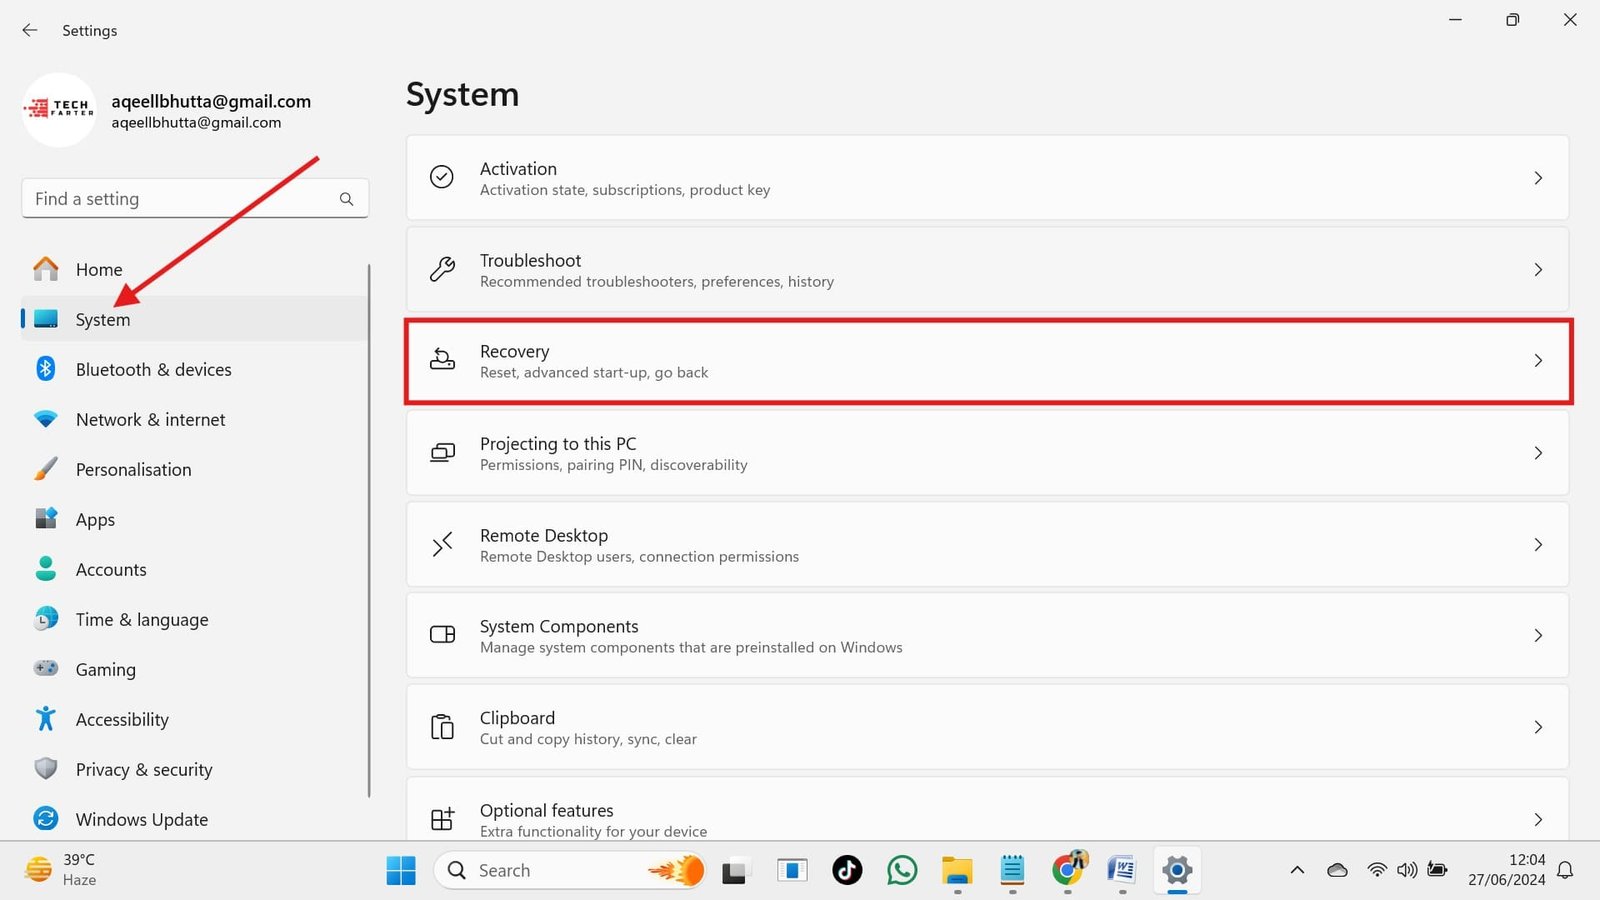
Task: Open the Recovery settings panel
Action: click(988, 361)
